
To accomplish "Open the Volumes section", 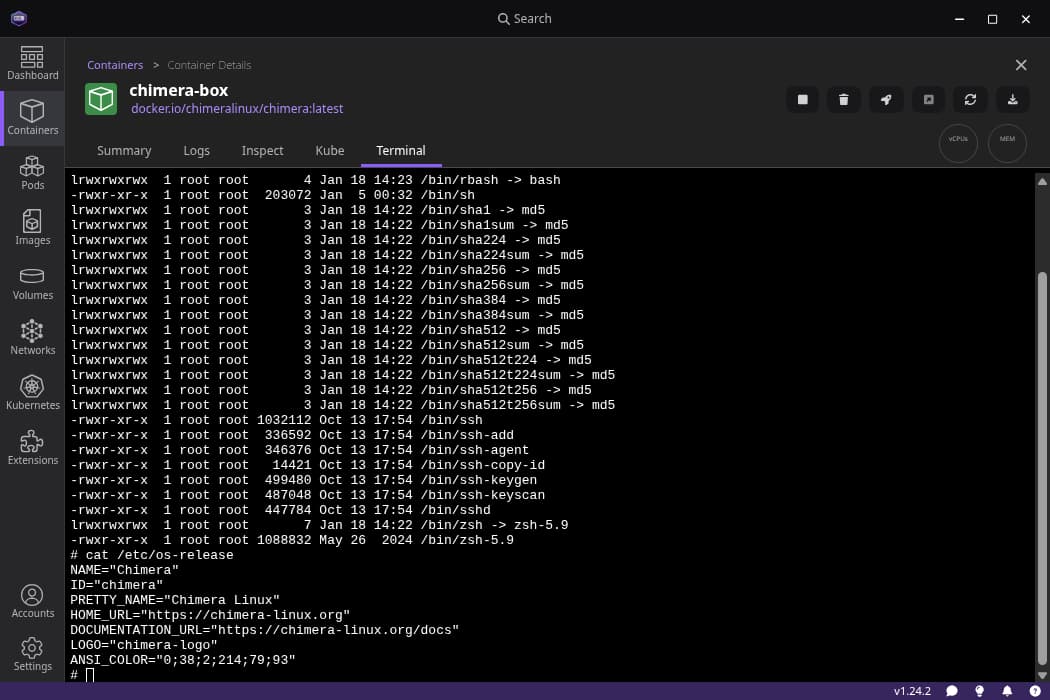I will pos(32,283).
